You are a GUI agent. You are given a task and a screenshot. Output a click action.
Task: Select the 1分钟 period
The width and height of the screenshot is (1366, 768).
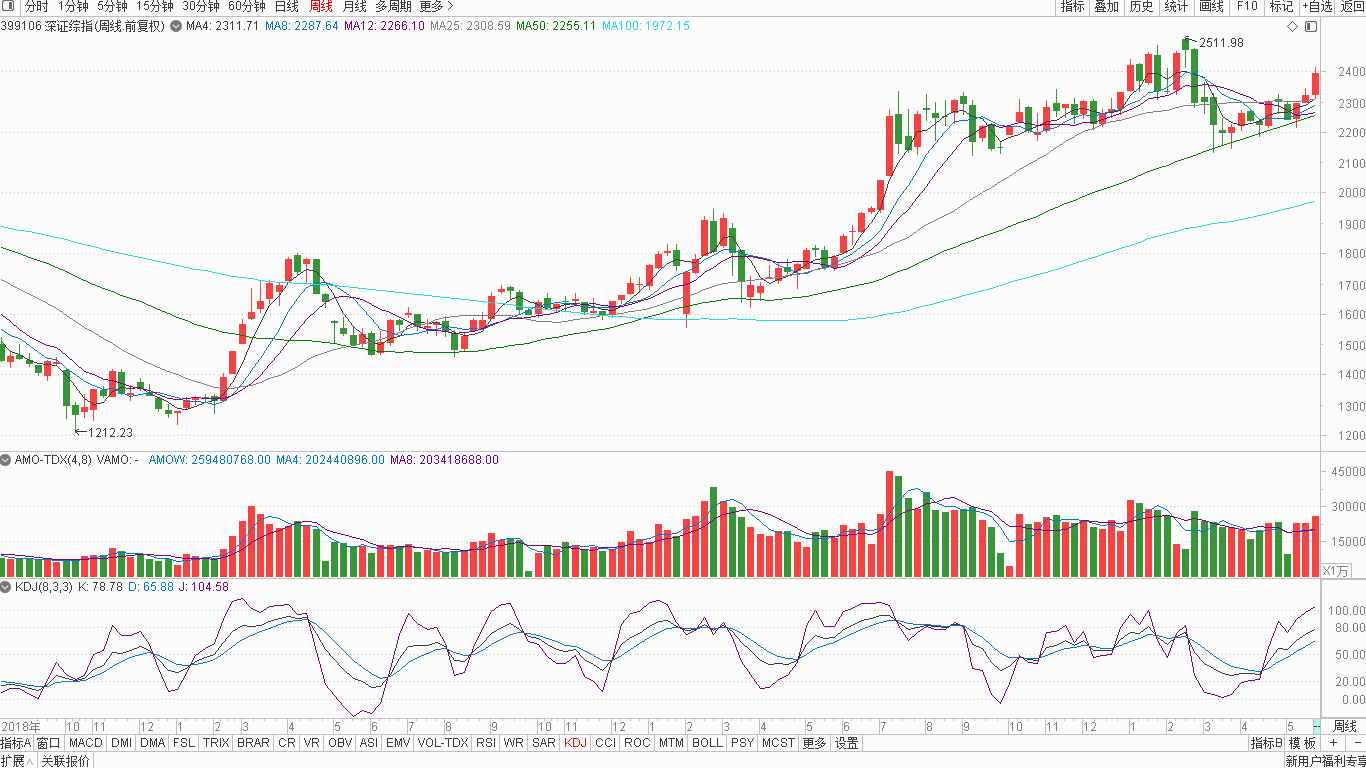[73, 6]
